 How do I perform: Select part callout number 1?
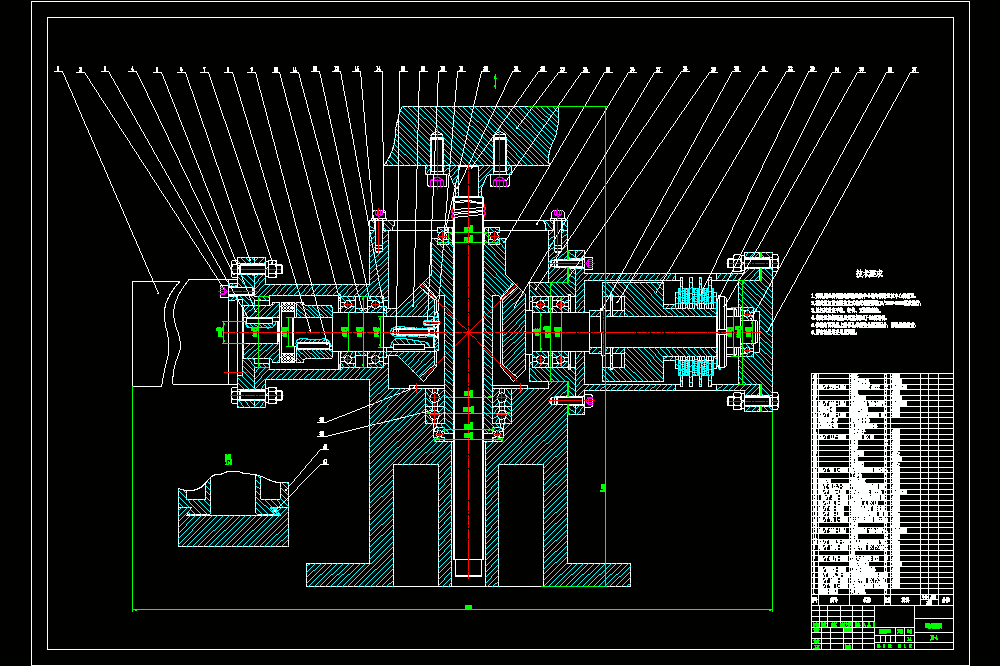(x=59, y=70)
